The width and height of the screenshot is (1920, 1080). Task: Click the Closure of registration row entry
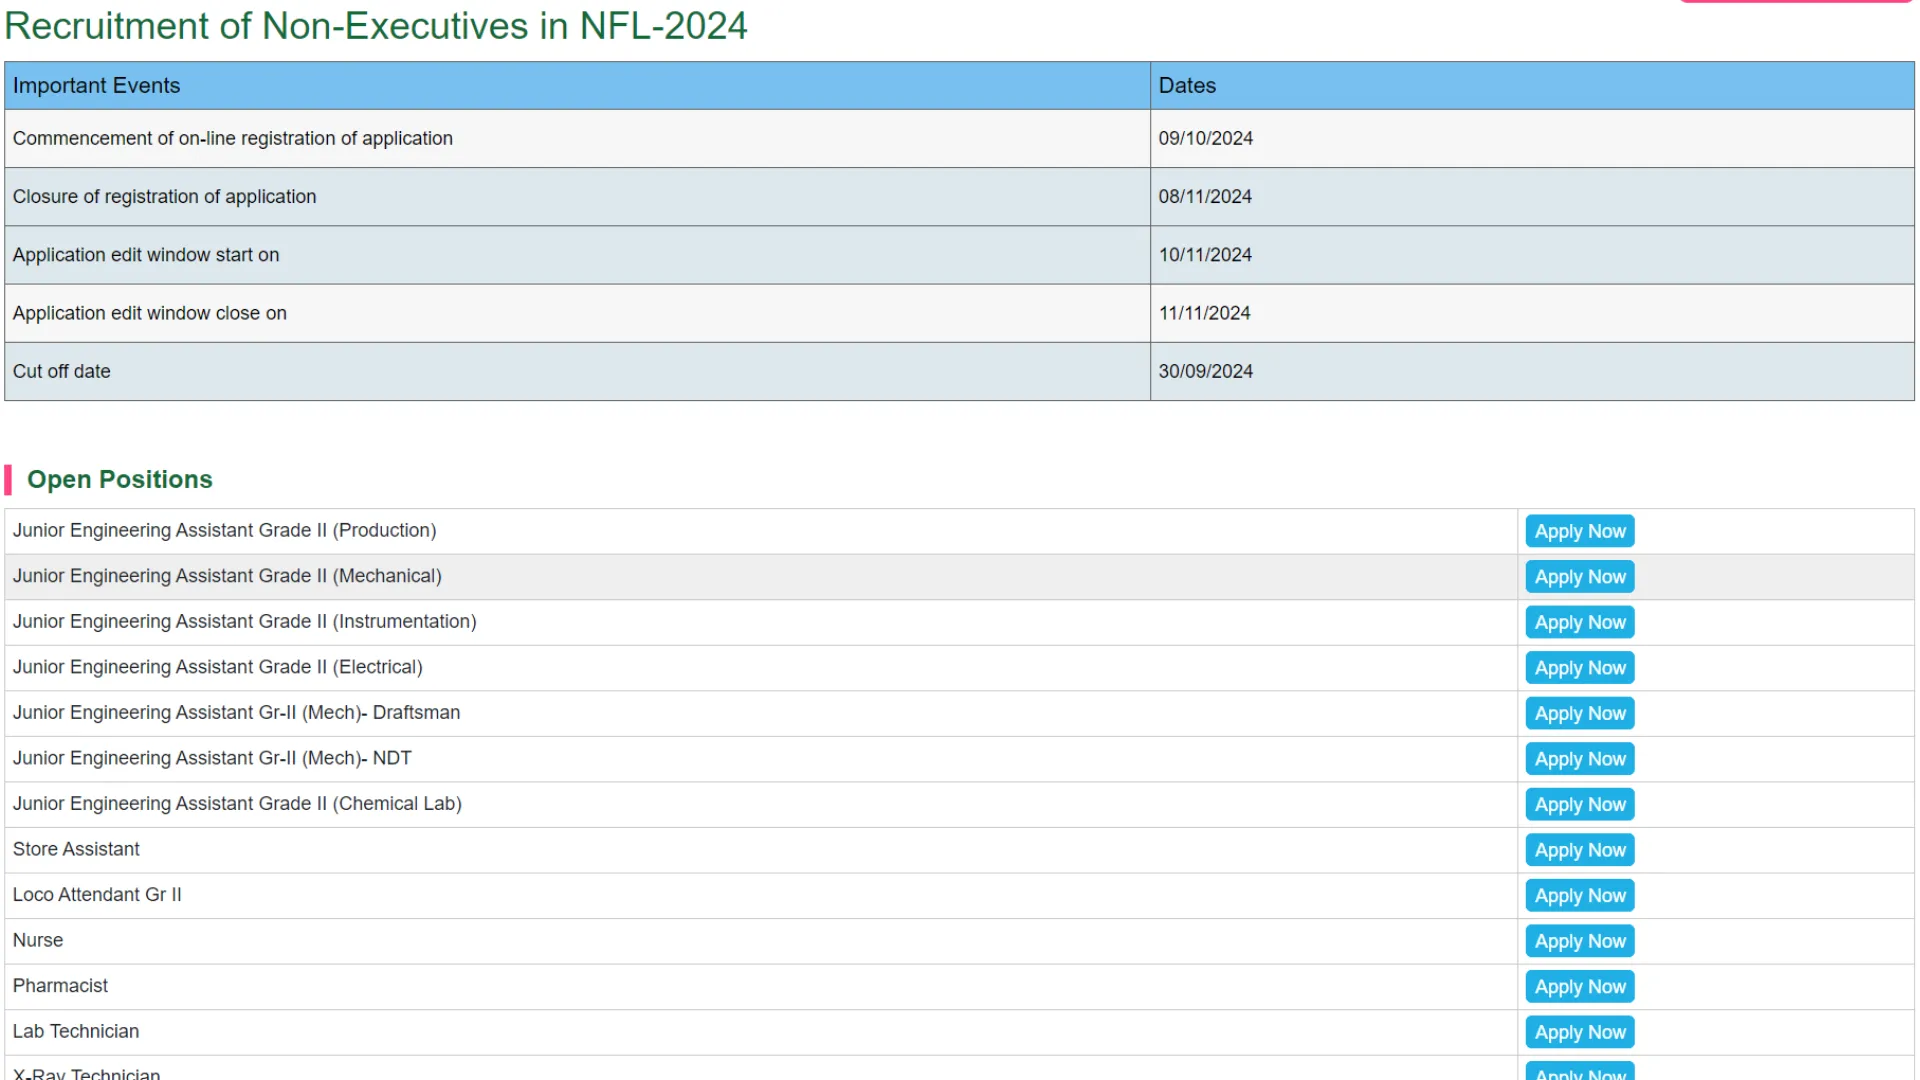579,196
